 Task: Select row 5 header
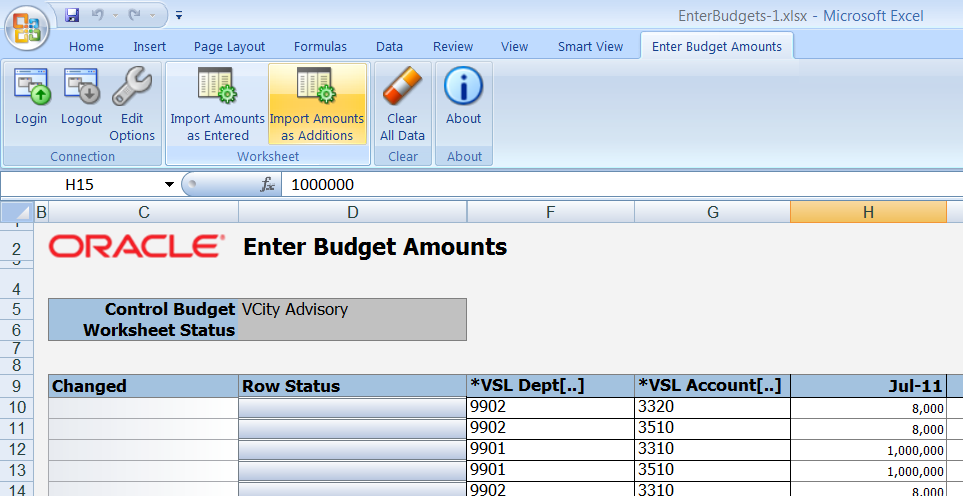point(17,309)
